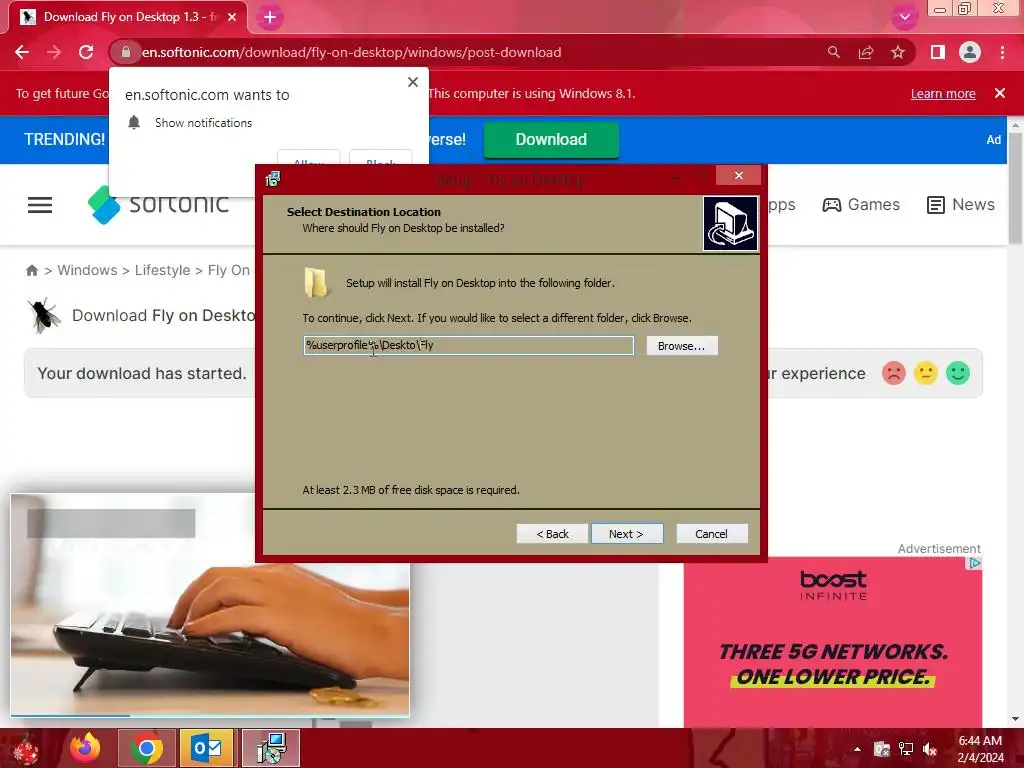The image size is (1024, 768).
Task: Click the keyboard typing video thumbnail
Action: point(210,605)
